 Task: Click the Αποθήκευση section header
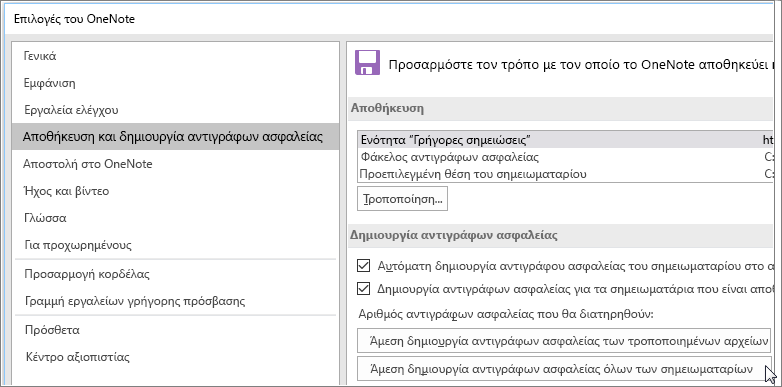pyautogui.click(x=388, y=108)
